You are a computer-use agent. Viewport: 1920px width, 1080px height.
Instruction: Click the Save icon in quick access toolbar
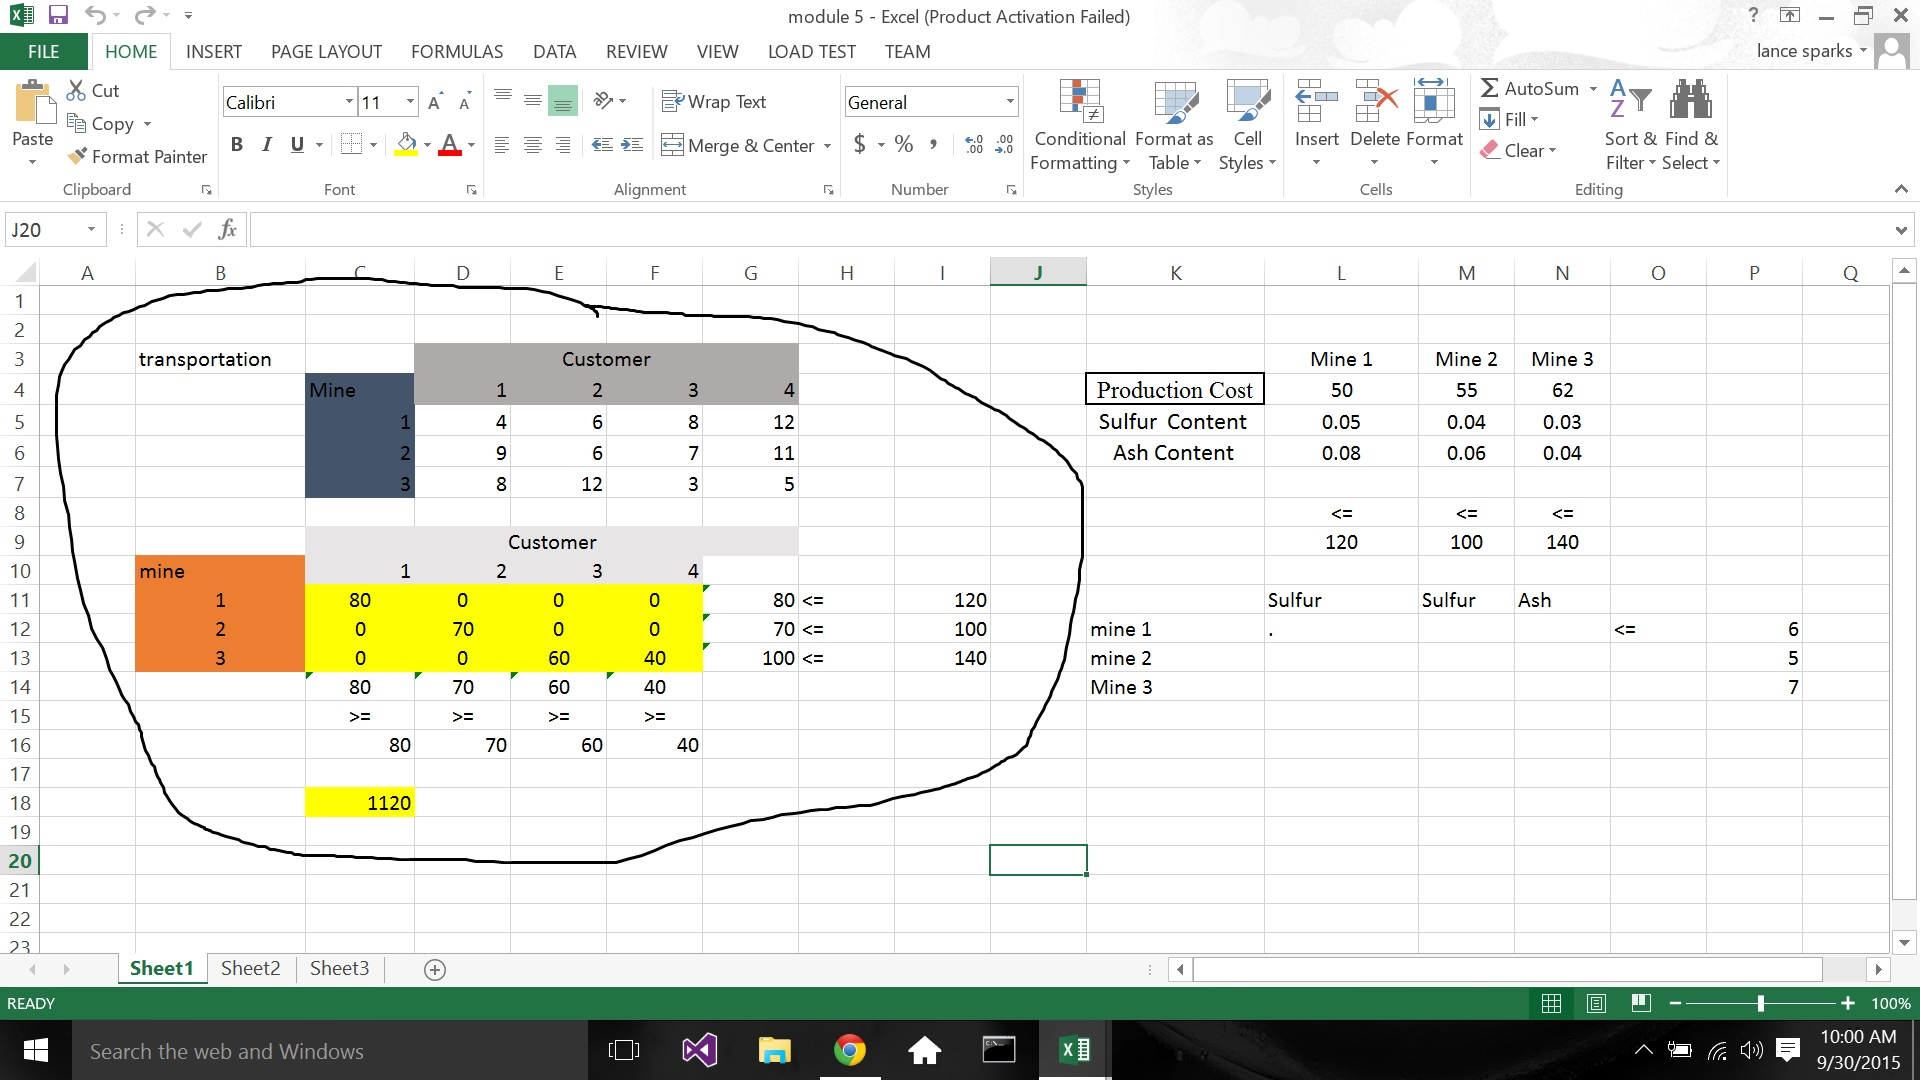pyautogui.click(x=58, y=15)
